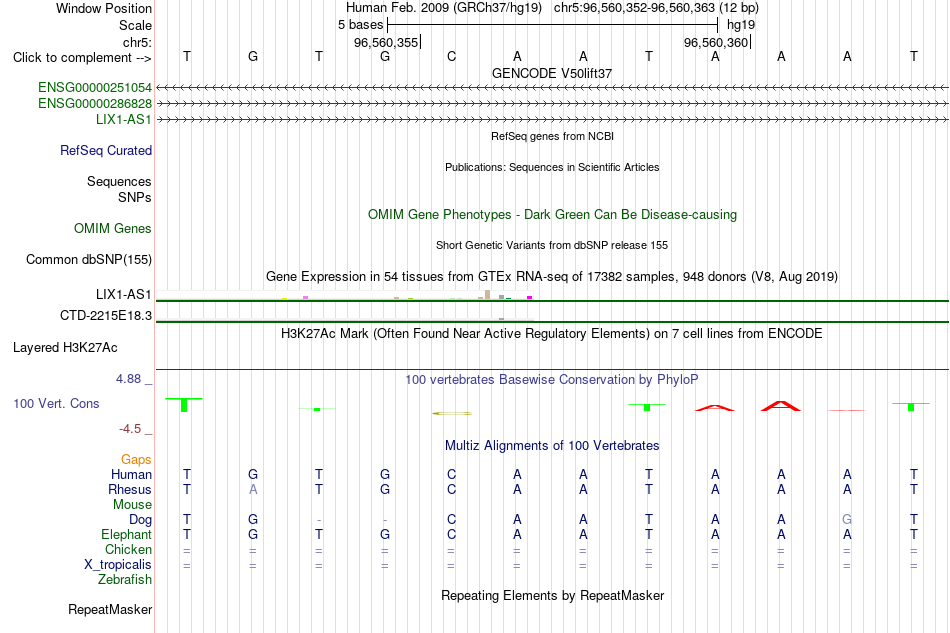Open the Common dbSNP(155) track label
The image size is (950, 633).
pos(89,259)
